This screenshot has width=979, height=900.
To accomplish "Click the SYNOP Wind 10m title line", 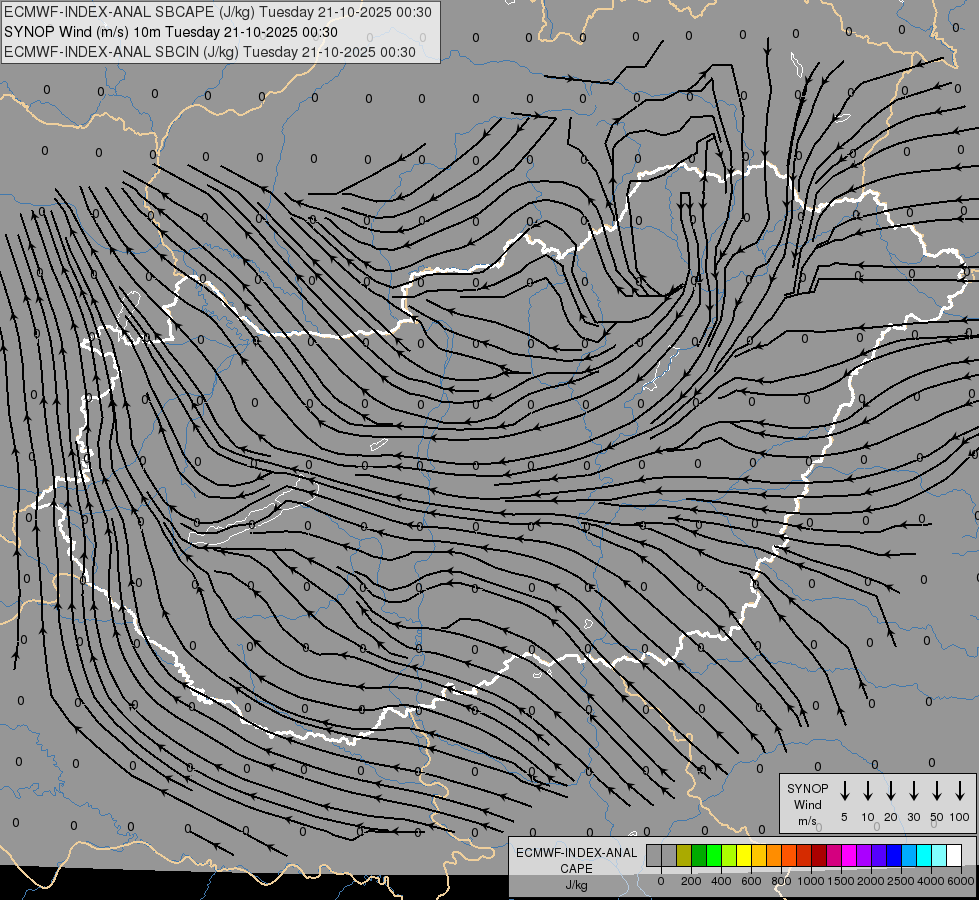I will point(171,32).
